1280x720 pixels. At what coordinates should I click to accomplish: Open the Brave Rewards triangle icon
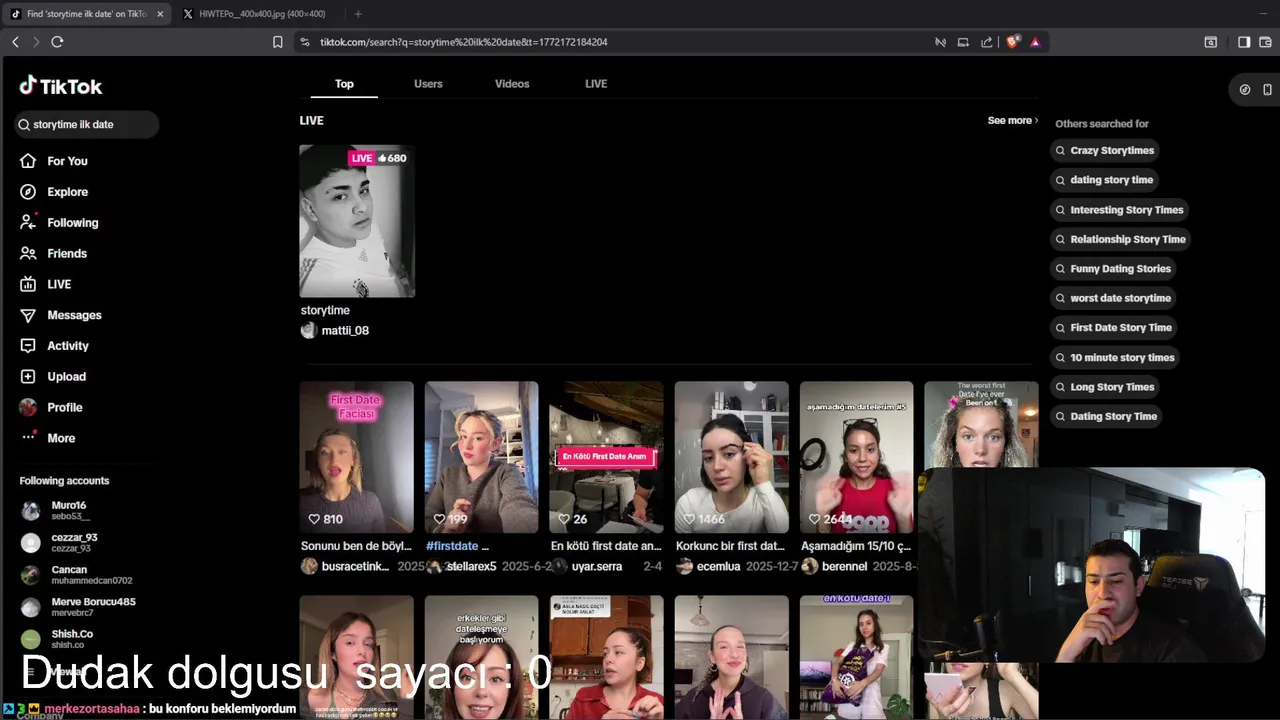point(1035,42)
